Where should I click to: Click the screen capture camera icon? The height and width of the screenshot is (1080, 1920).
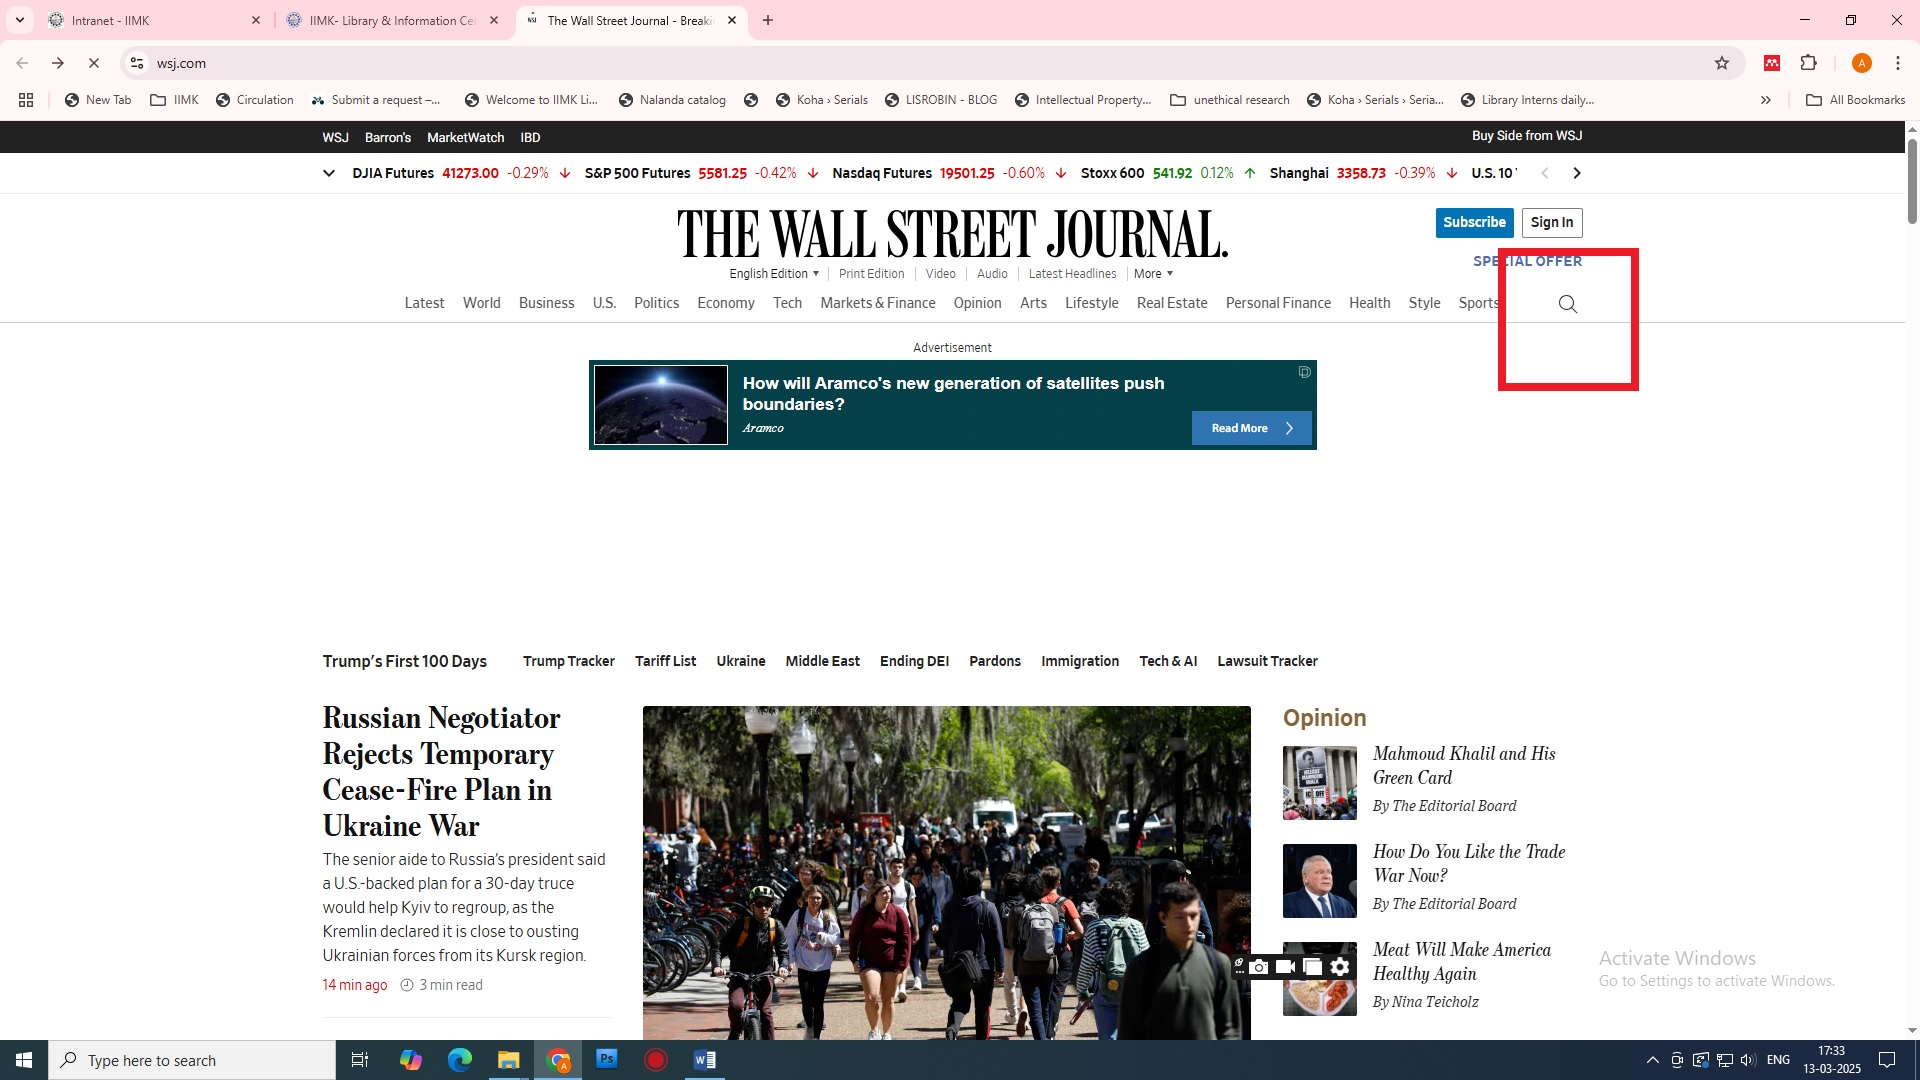(1259, 967)
